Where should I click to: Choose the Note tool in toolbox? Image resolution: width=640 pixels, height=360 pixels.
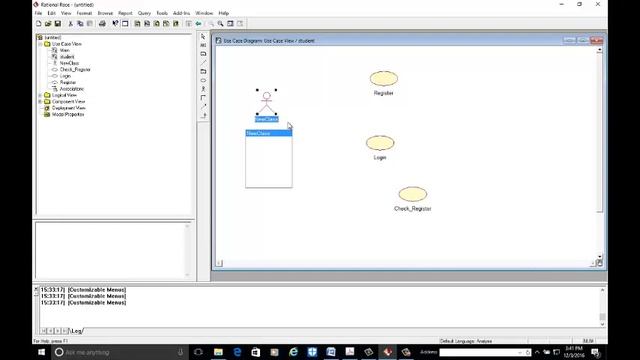[x=203, y=54]
